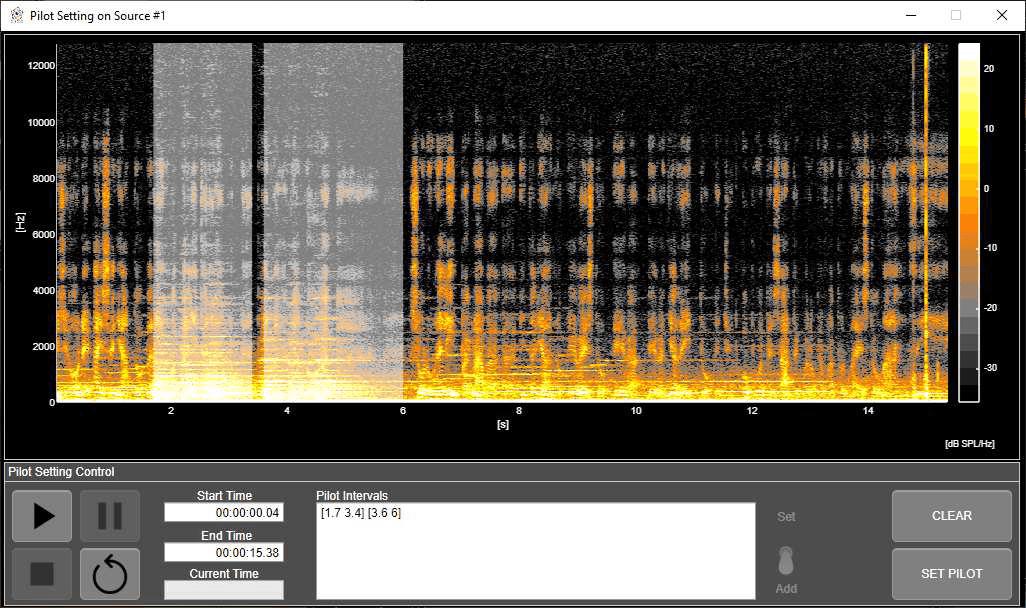This screenshot has width=1026, height=608.
Task: Click the "Pilot Setting Control" panel title
Action: 62,472
